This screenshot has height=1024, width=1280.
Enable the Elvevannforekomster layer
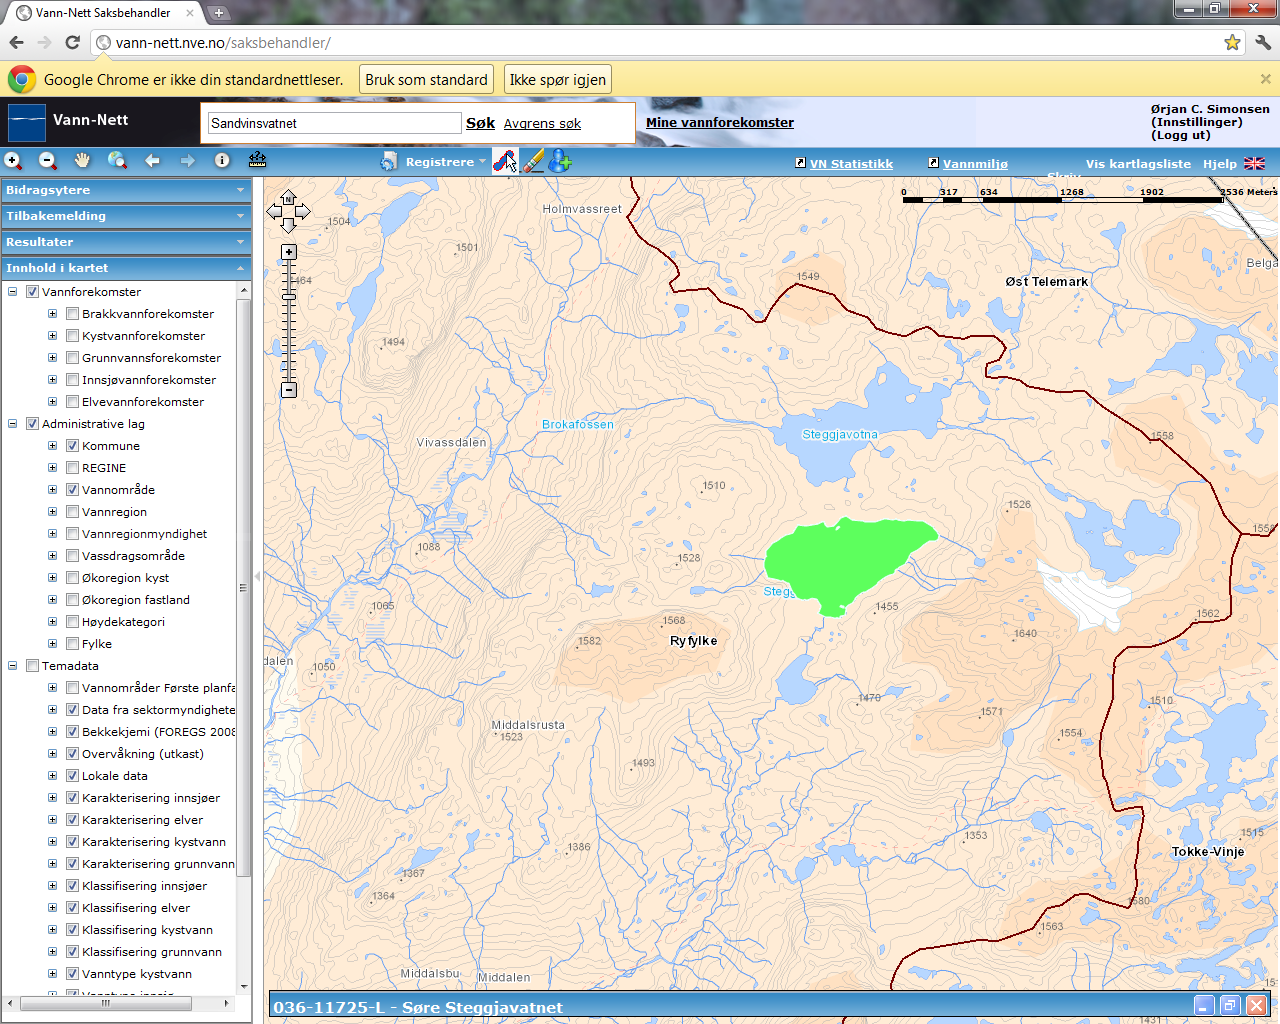[x=72, y=402]
